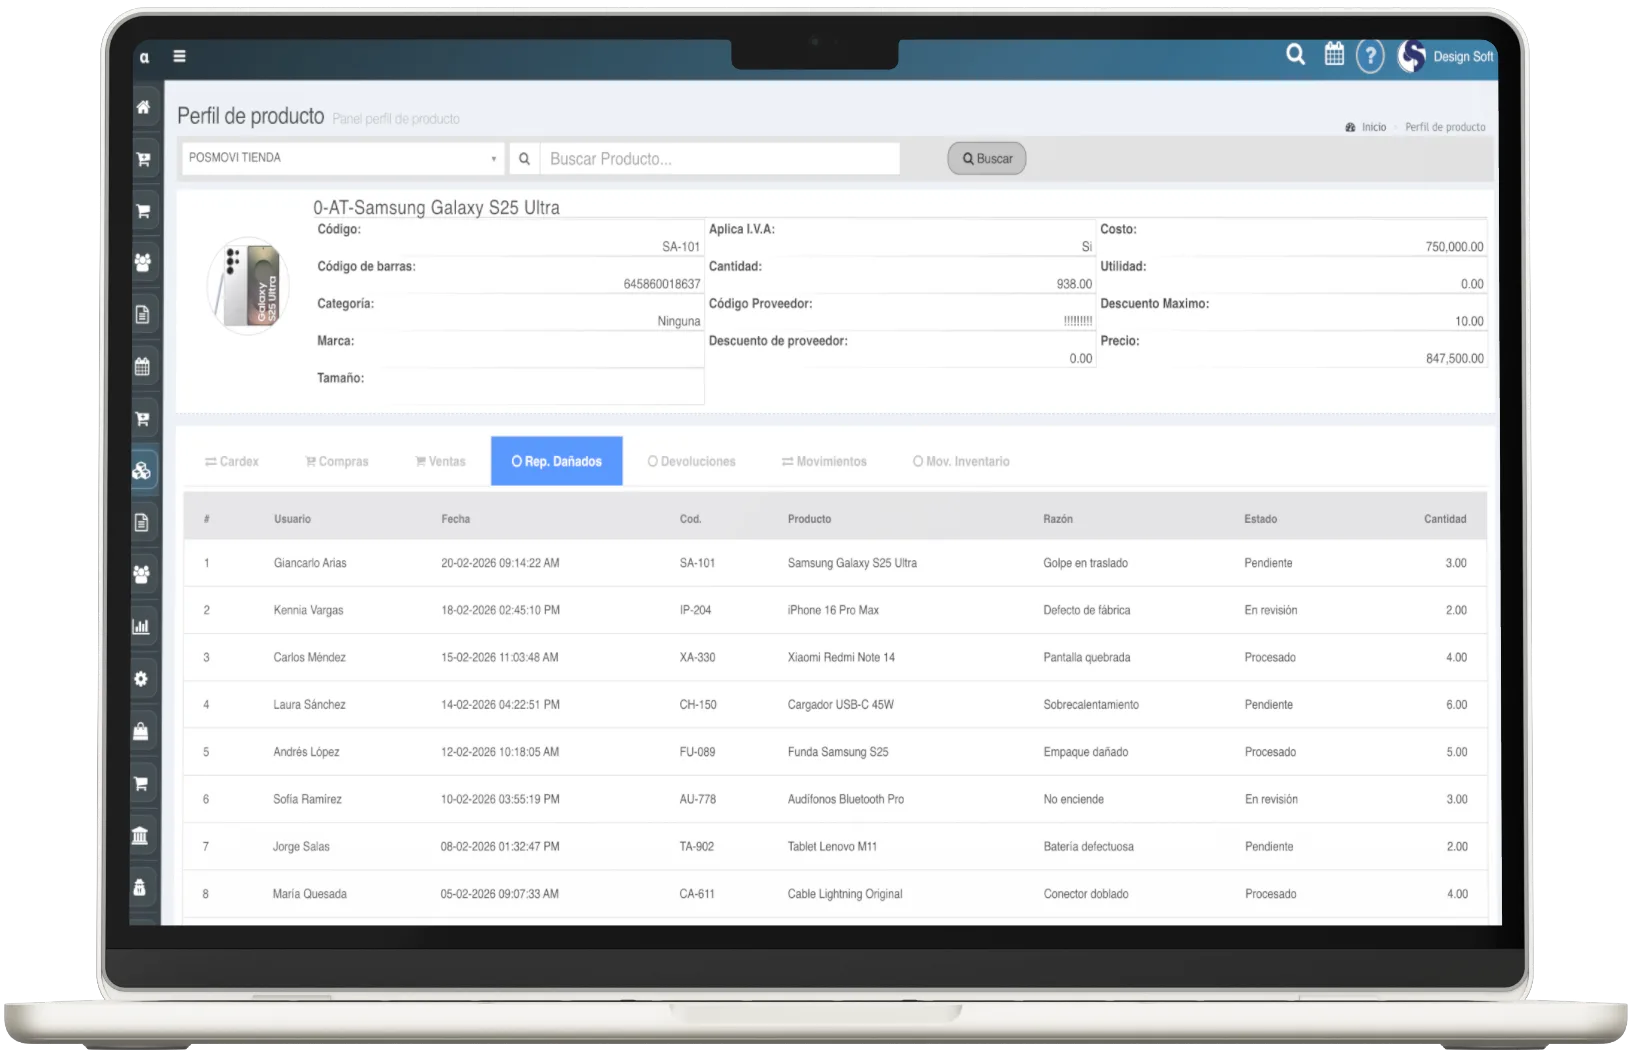Click the Galaxy S25 Ultra product thumbnail
The width and height of the screenshot is (1632, 1058).
click(248, 286)
